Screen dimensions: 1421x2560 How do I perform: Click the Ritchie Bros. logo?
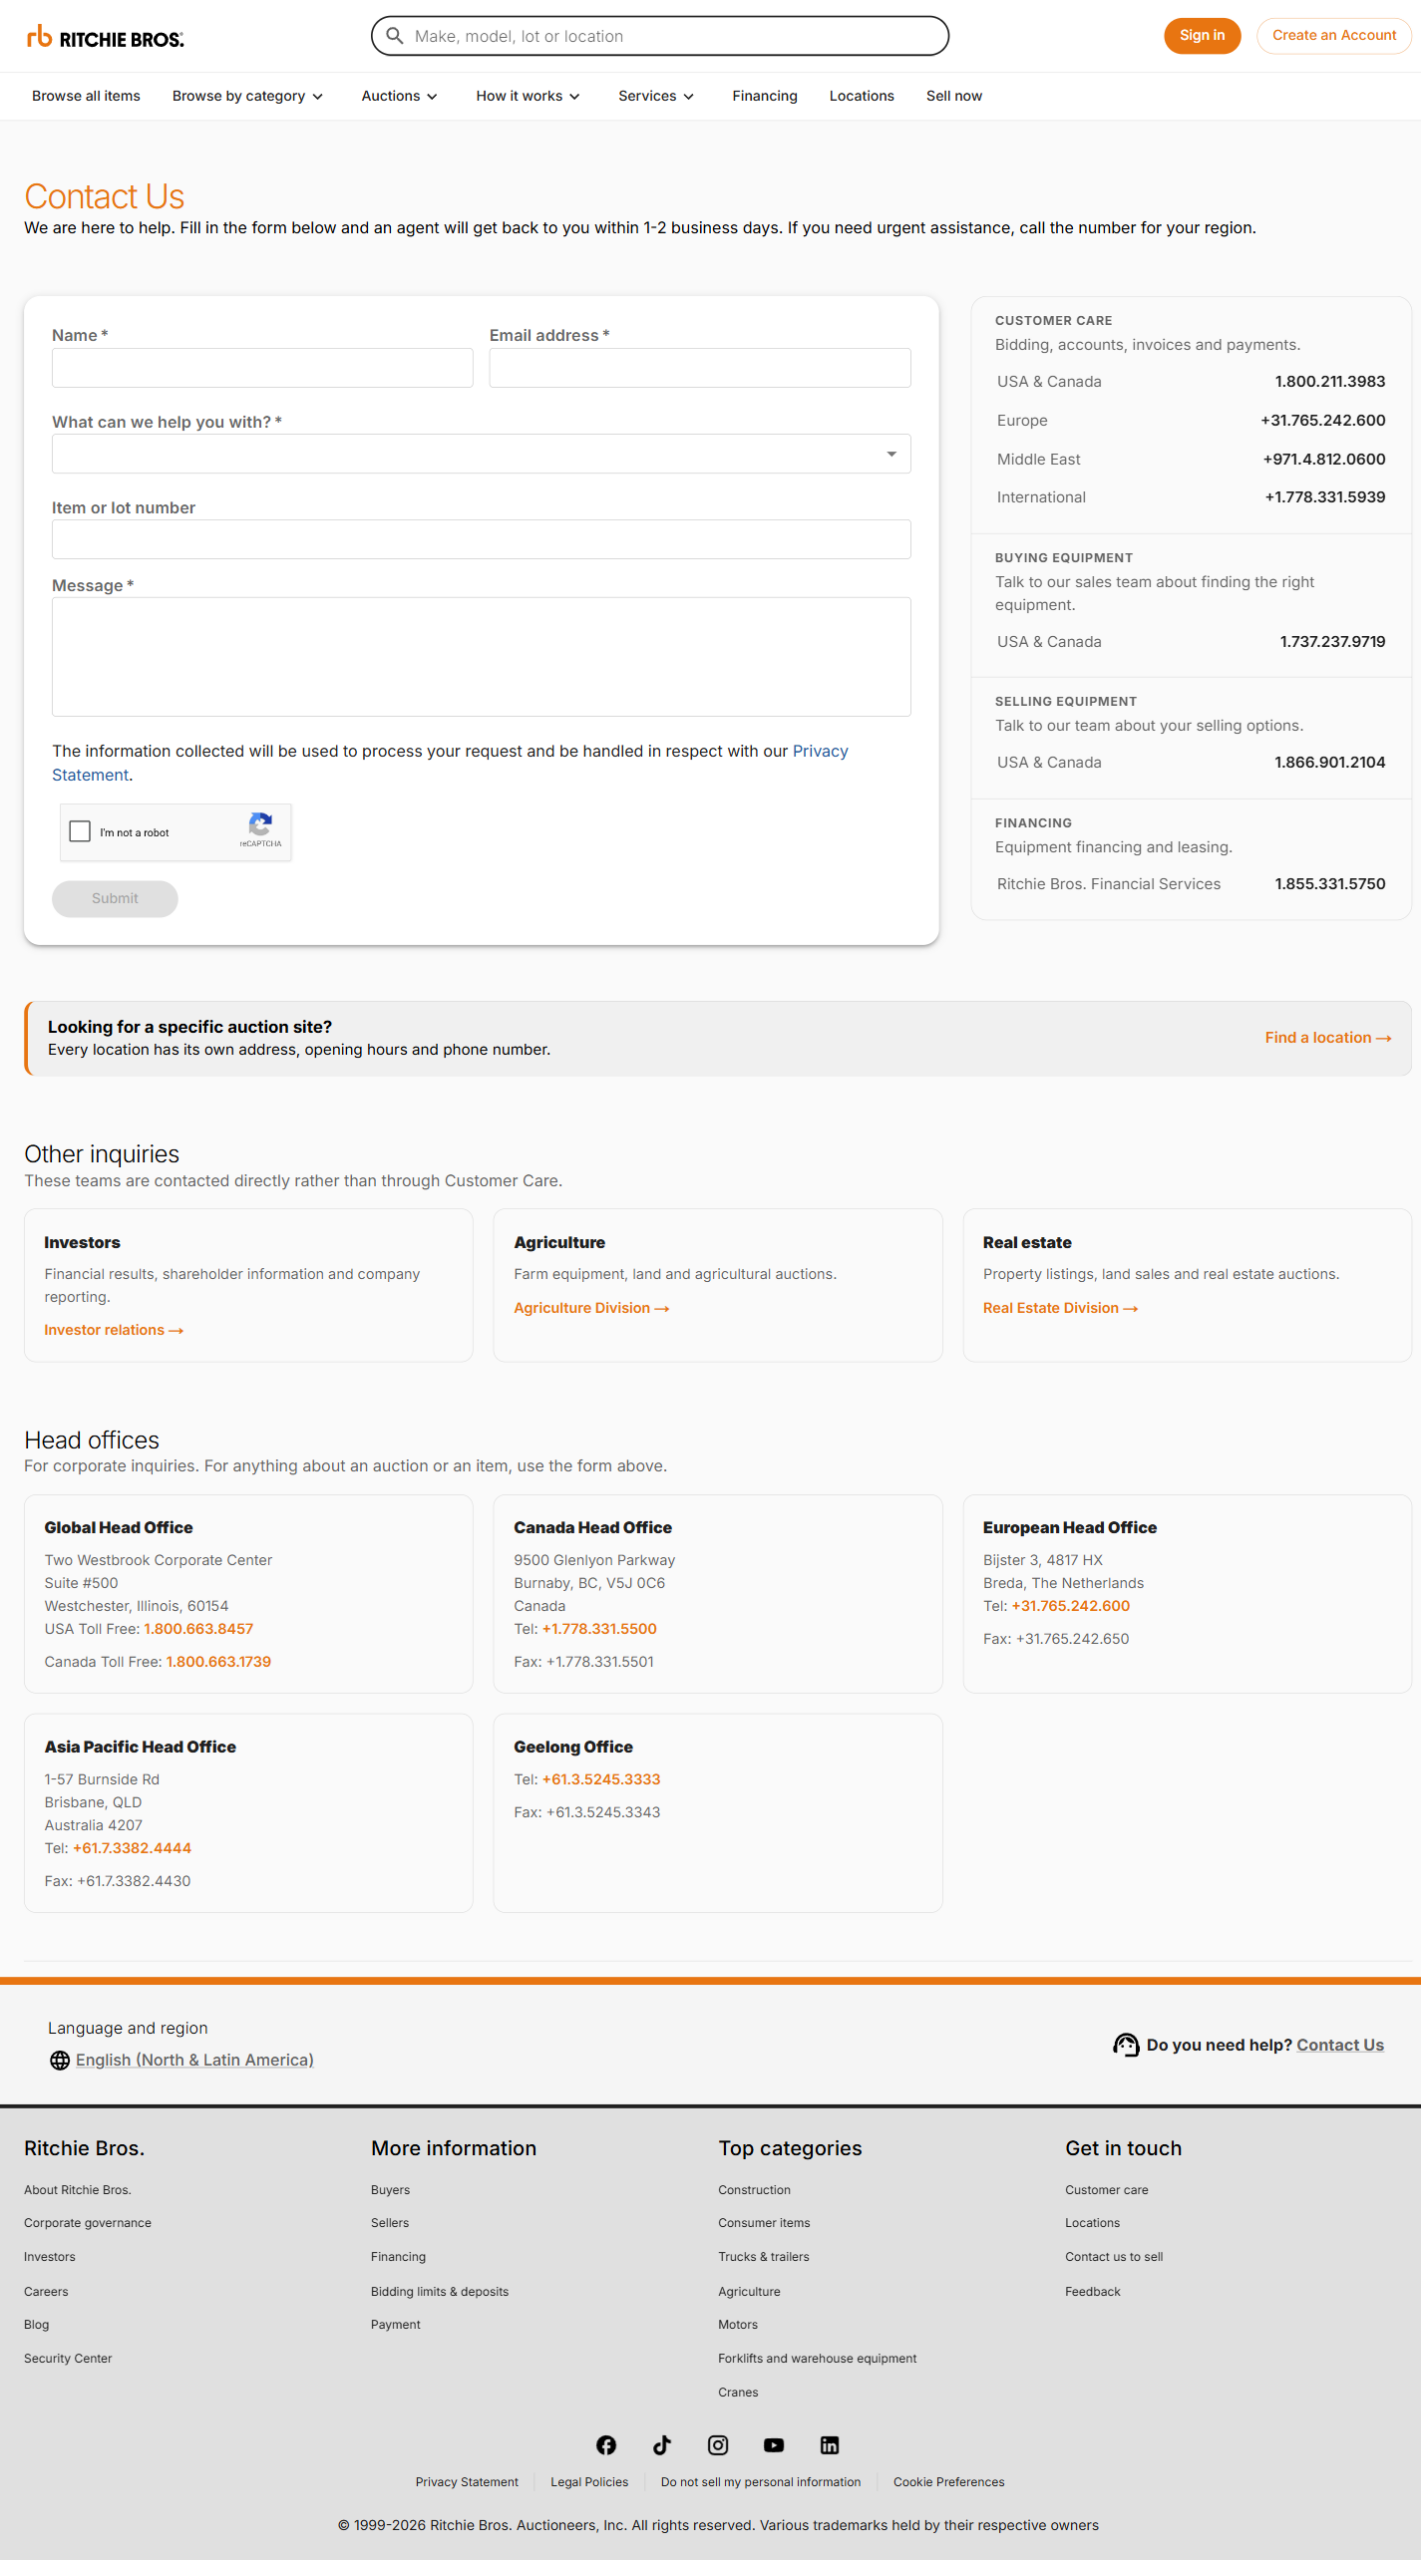(105, 38)
